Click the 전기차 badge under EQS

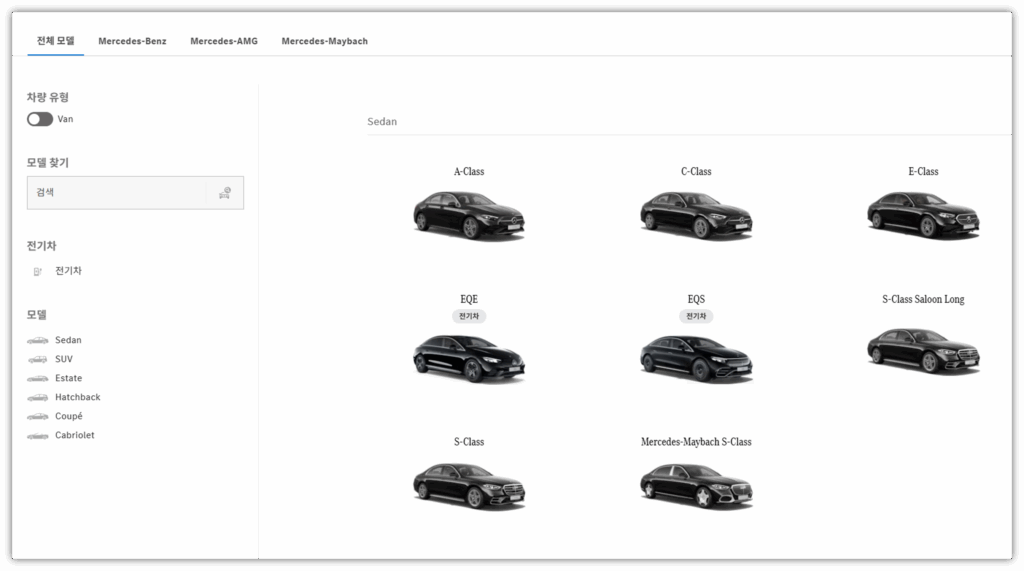[696, 316]
